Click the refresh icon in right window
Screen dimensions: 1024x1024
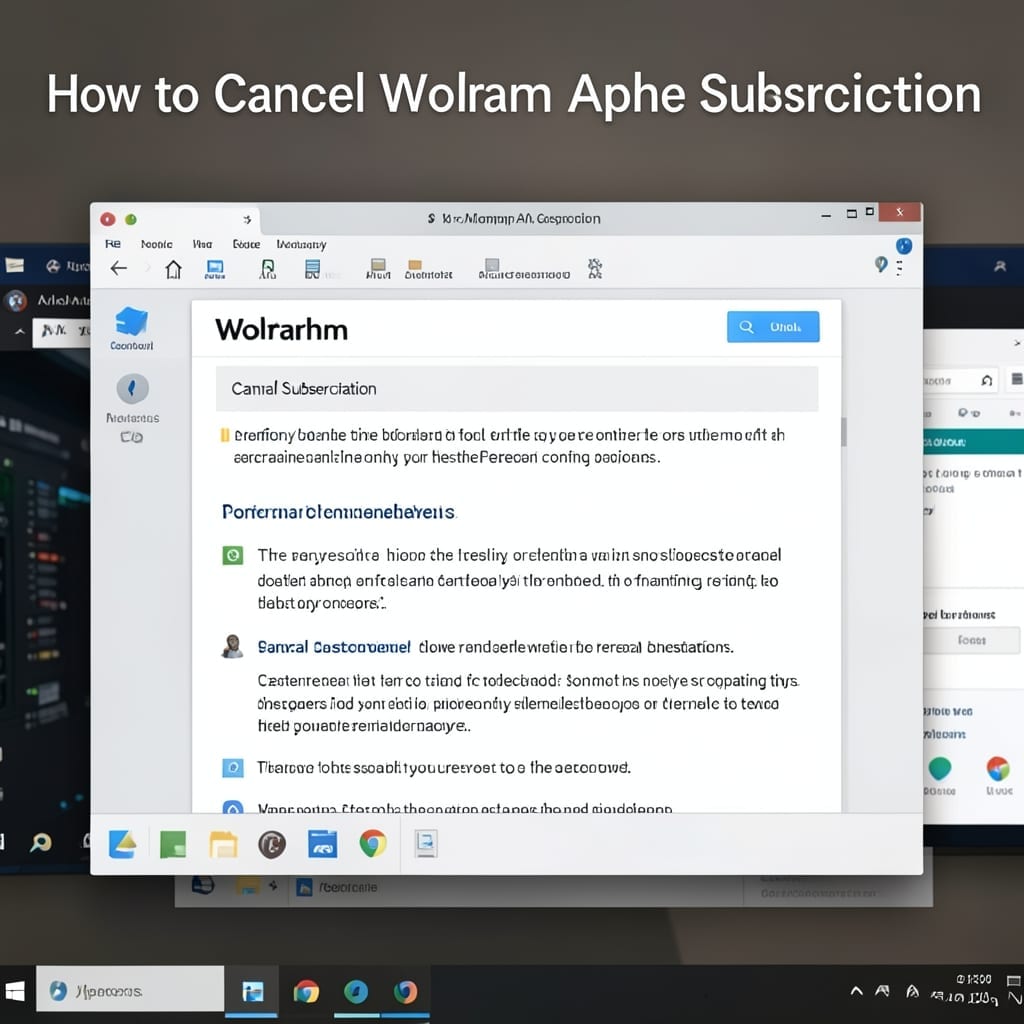tap(987, 380)
